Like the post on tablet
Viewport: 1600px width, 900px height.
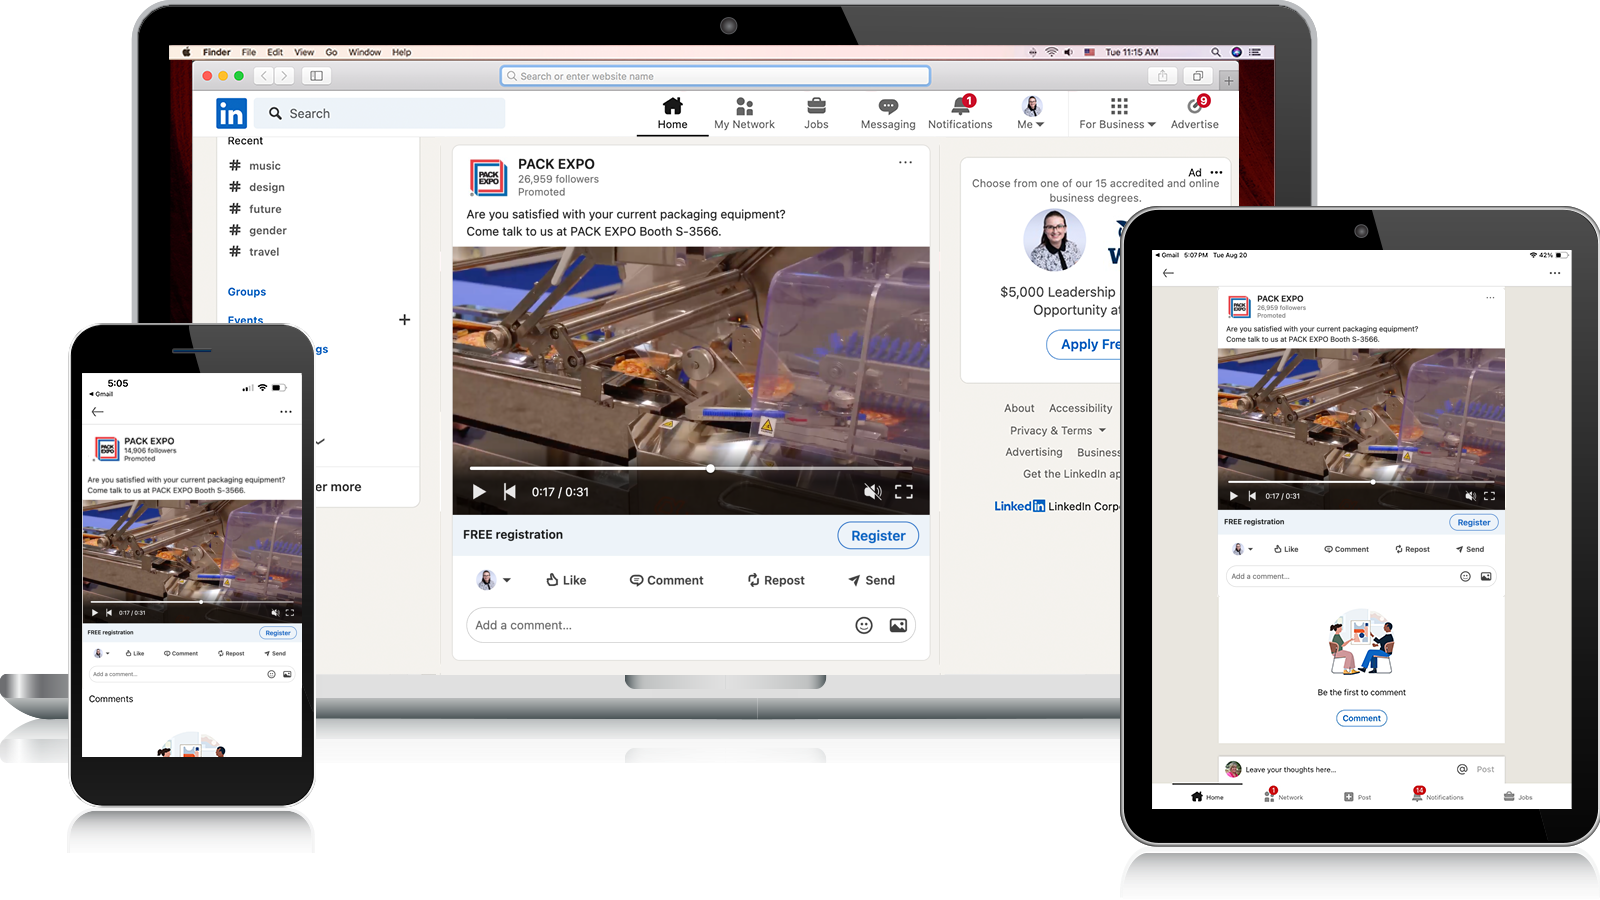pyautogui.click(x=1286, y=549)
